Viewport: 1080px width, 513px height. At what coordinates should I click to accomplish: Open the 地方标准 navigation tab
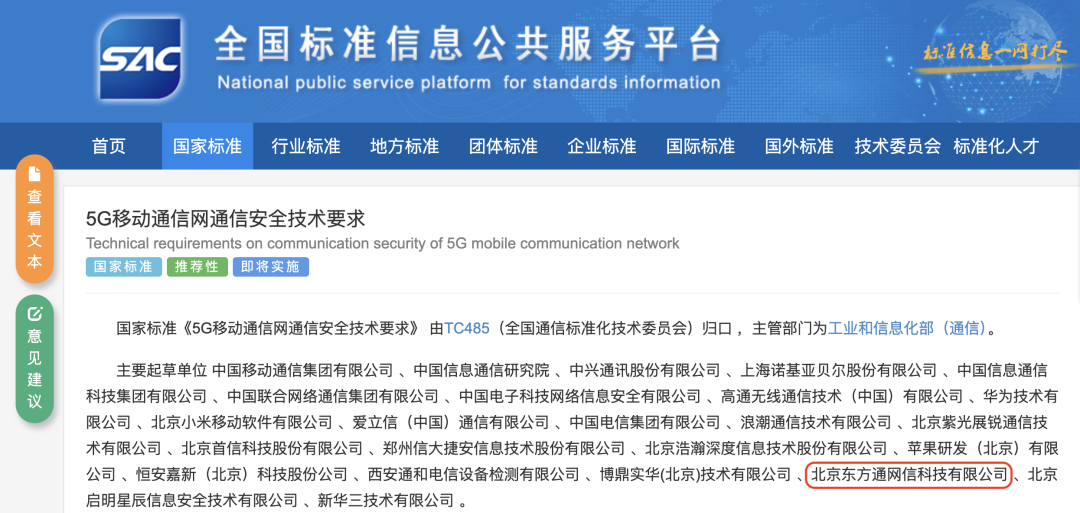click(404, 146)
